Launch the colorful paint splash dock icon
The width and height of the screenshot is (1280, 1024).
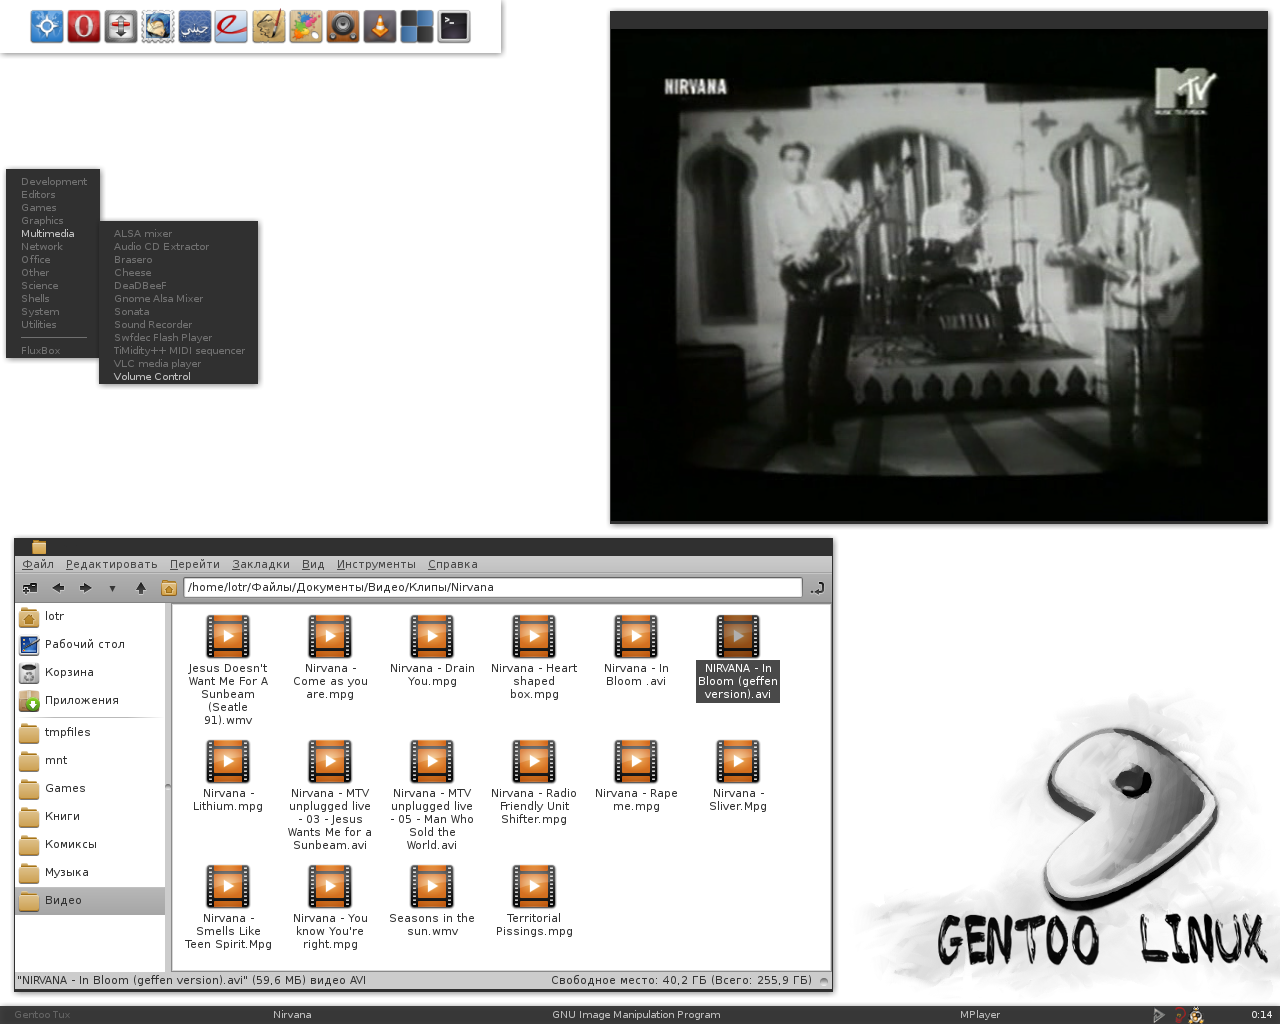tap(305, 26)
